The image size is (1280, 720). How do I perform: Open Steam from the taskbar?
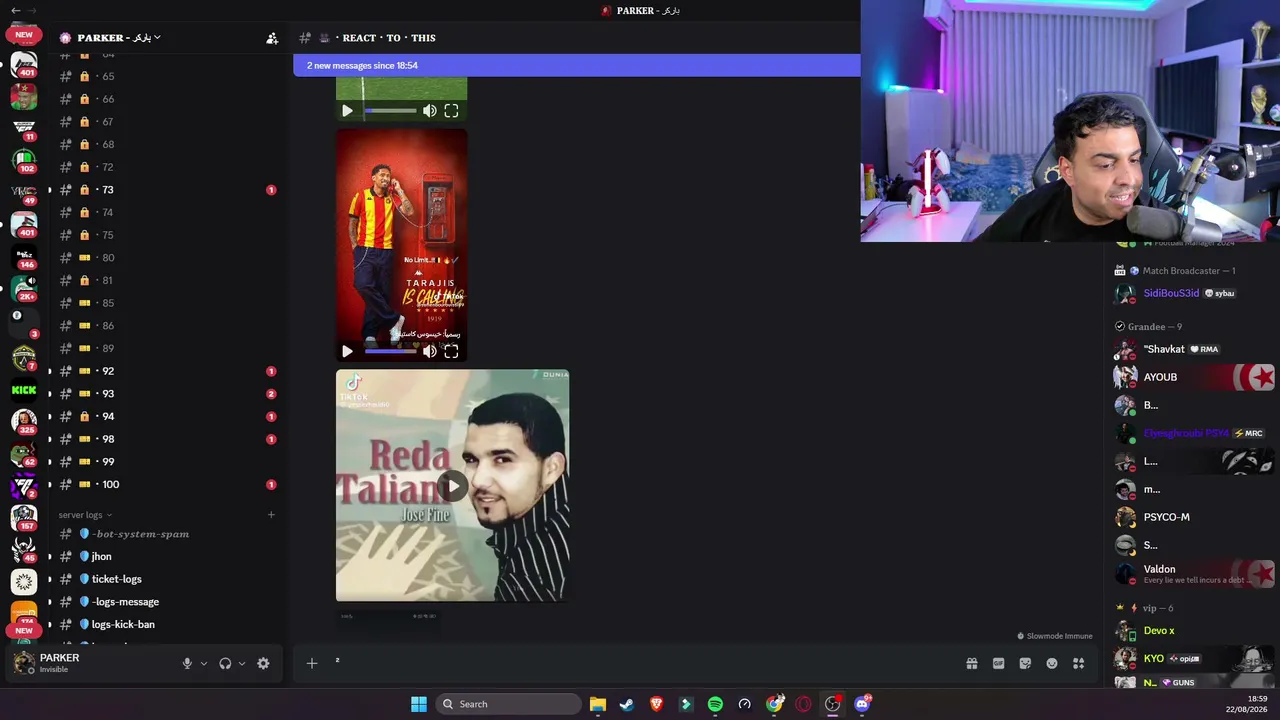[x=627, y=704]
